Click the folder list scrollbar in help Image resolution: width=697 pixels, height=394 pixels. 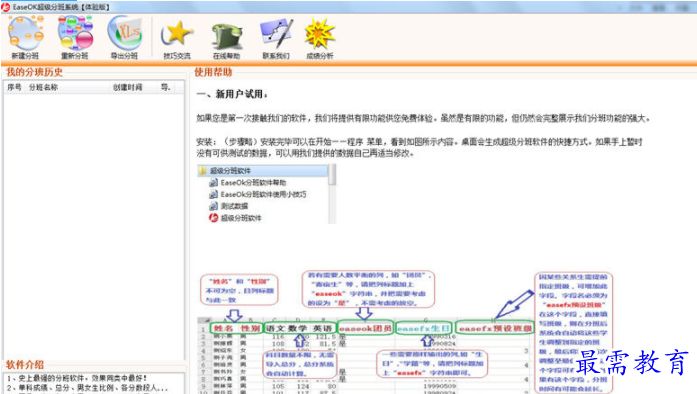332,193
